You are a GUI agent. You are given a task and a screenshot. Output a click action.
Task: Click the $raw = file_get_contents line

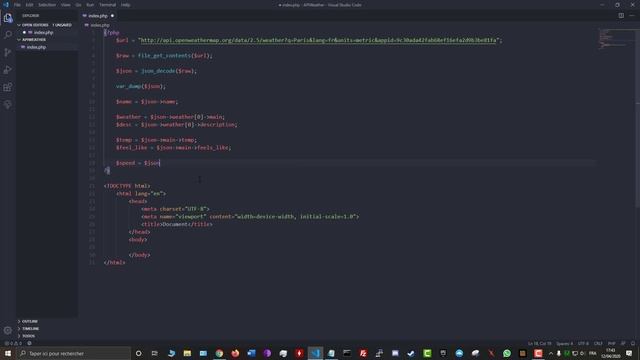point(164,56)
